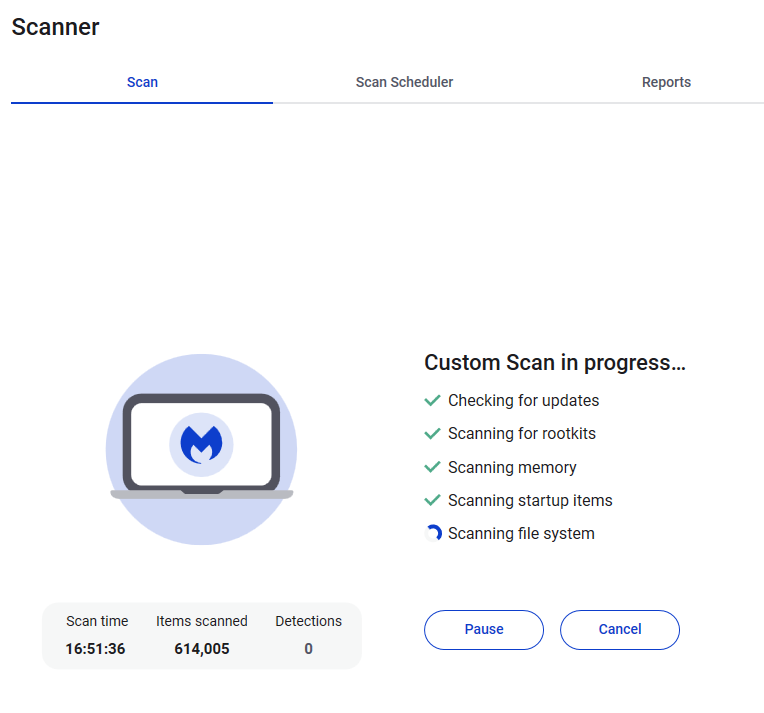Select the 'Scanning memory' text
This screenshot has width=764, height=713.
click(512, 467)
